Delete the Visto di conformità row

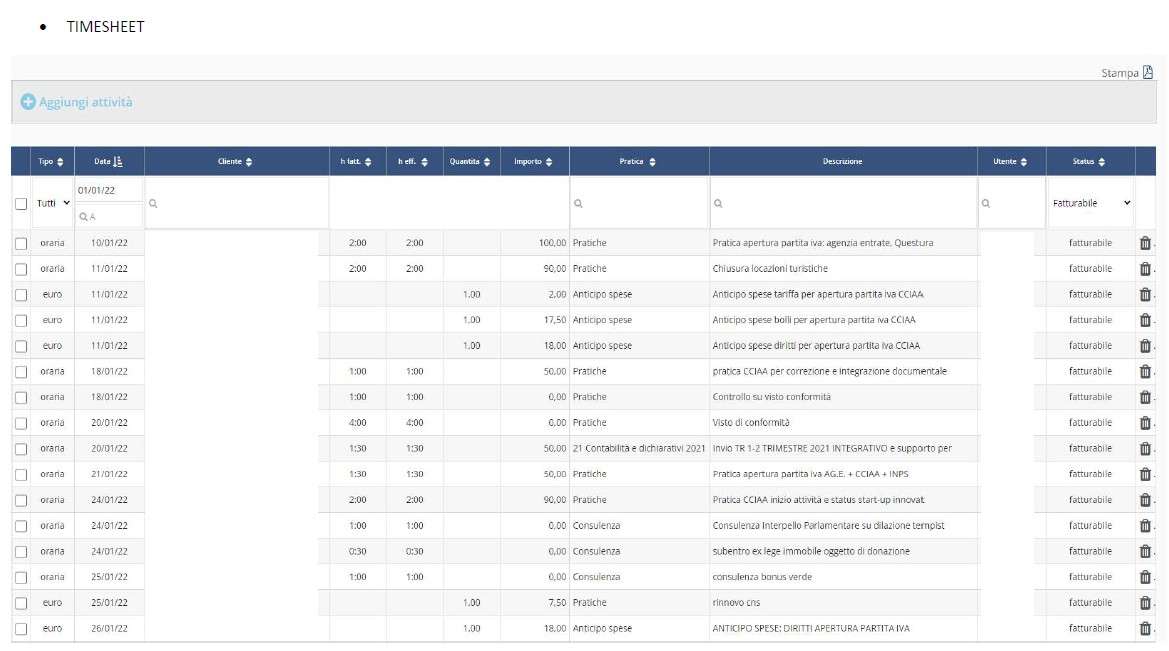coord(1145,423)
